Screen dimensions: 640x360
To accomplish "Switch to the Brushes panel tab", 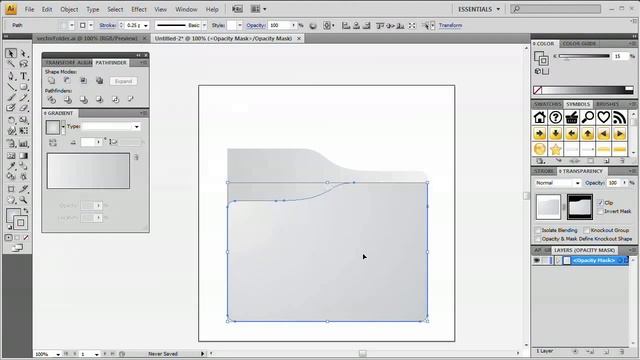I will pyautogui.click(x=607, y=104).
